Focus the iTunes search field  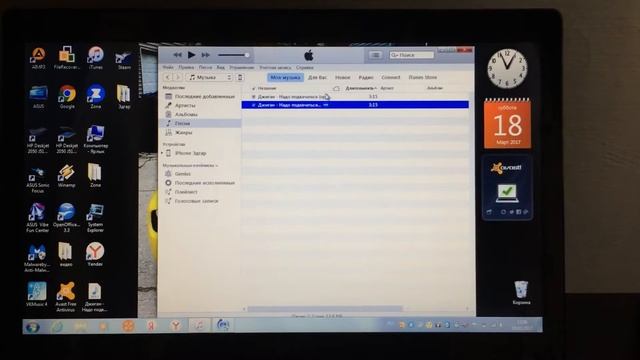(x=411, y=55)
